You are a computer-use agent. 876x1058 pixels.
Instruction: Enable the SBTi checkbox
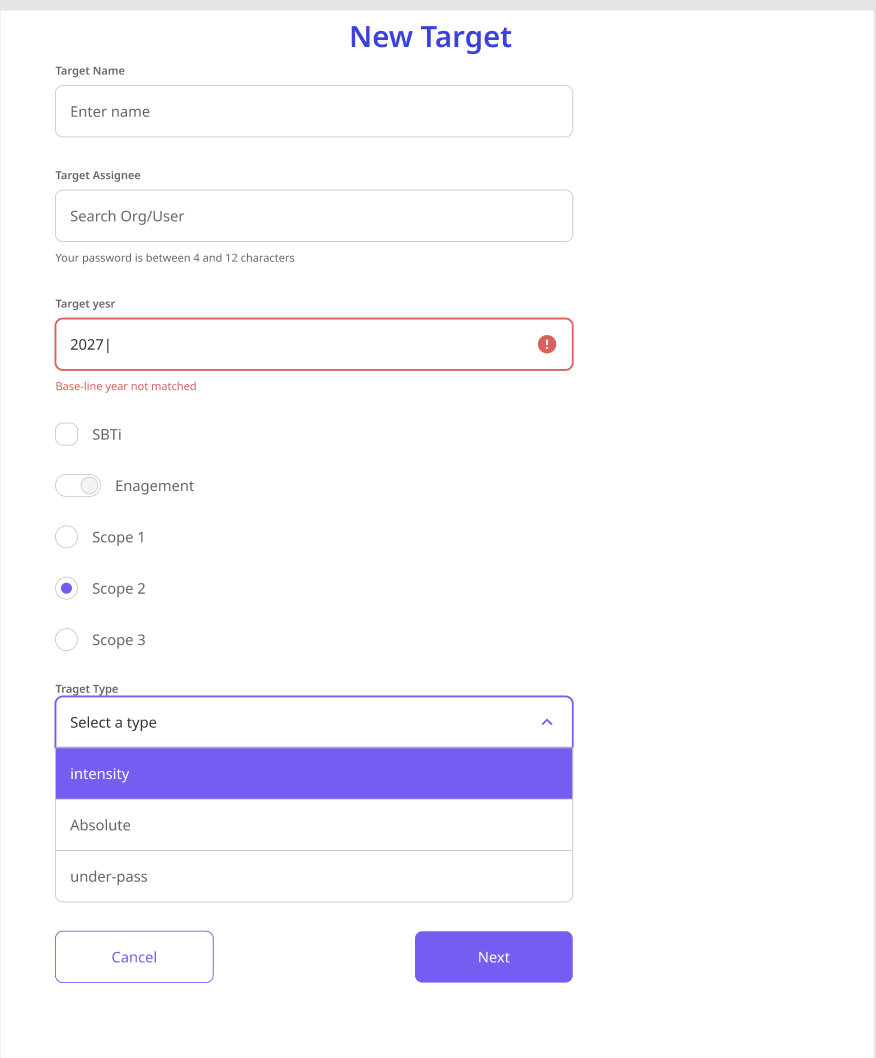pos(66,434)
